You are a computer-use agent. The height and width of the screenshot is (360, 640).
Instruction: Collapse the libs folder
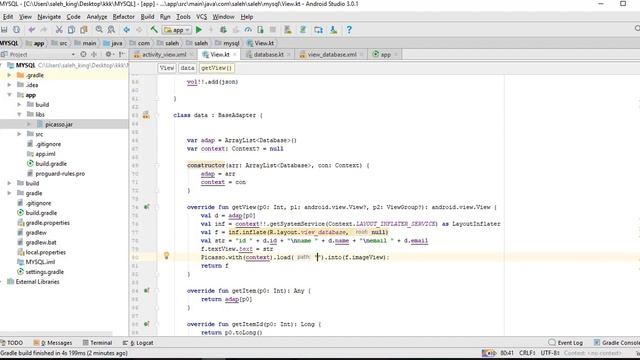[19, 114]
